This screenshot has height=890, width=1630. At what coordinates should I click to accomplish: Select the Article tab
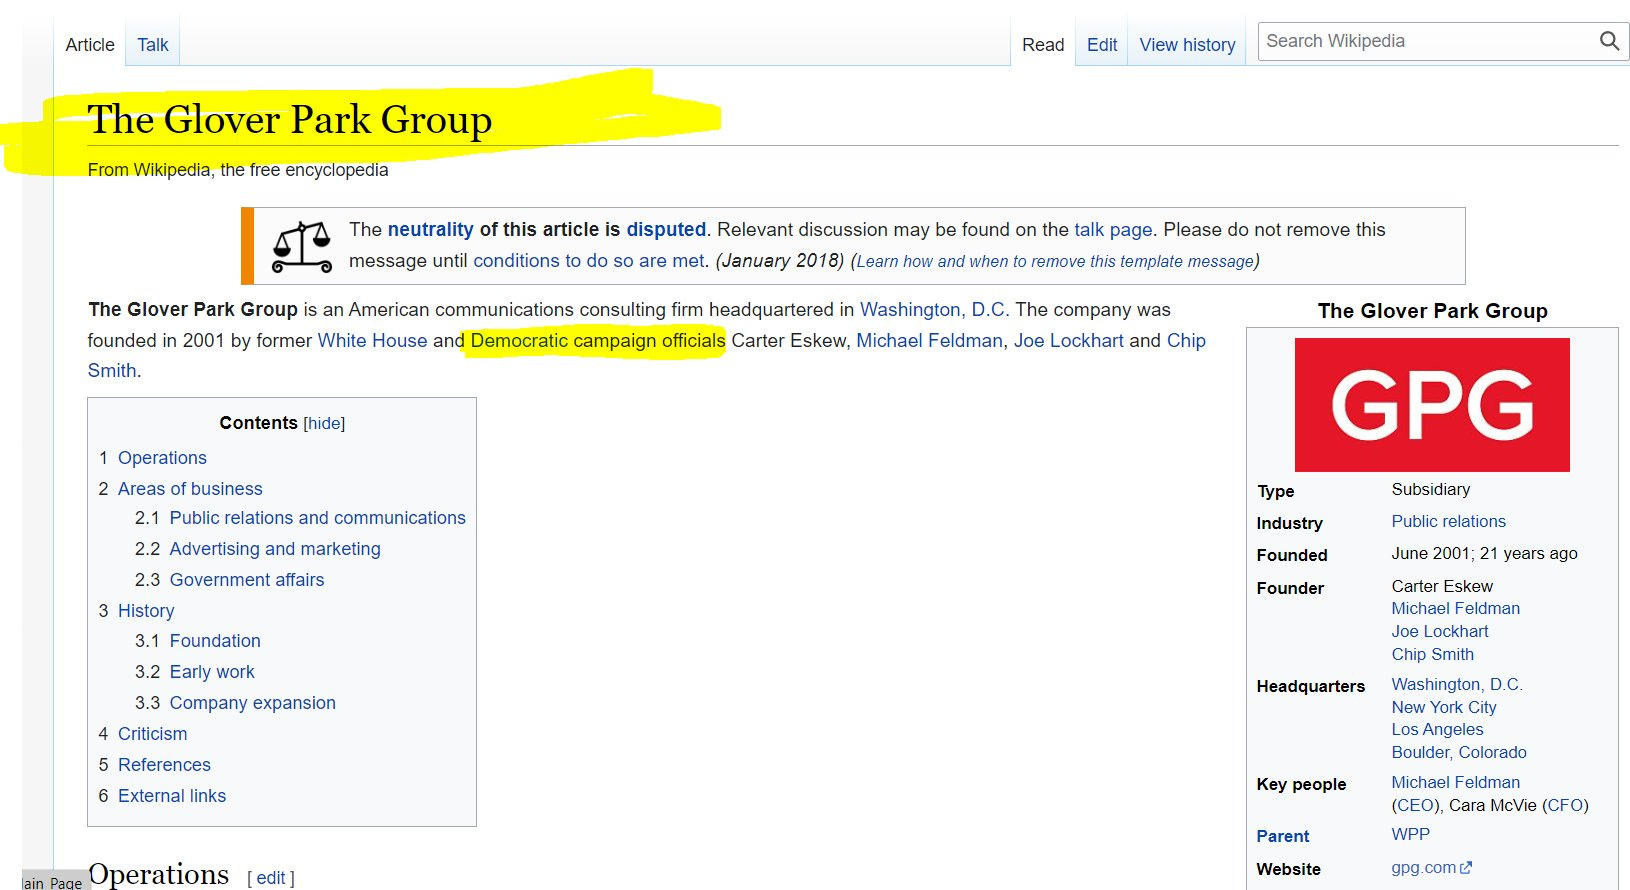(x=90, y=45)
